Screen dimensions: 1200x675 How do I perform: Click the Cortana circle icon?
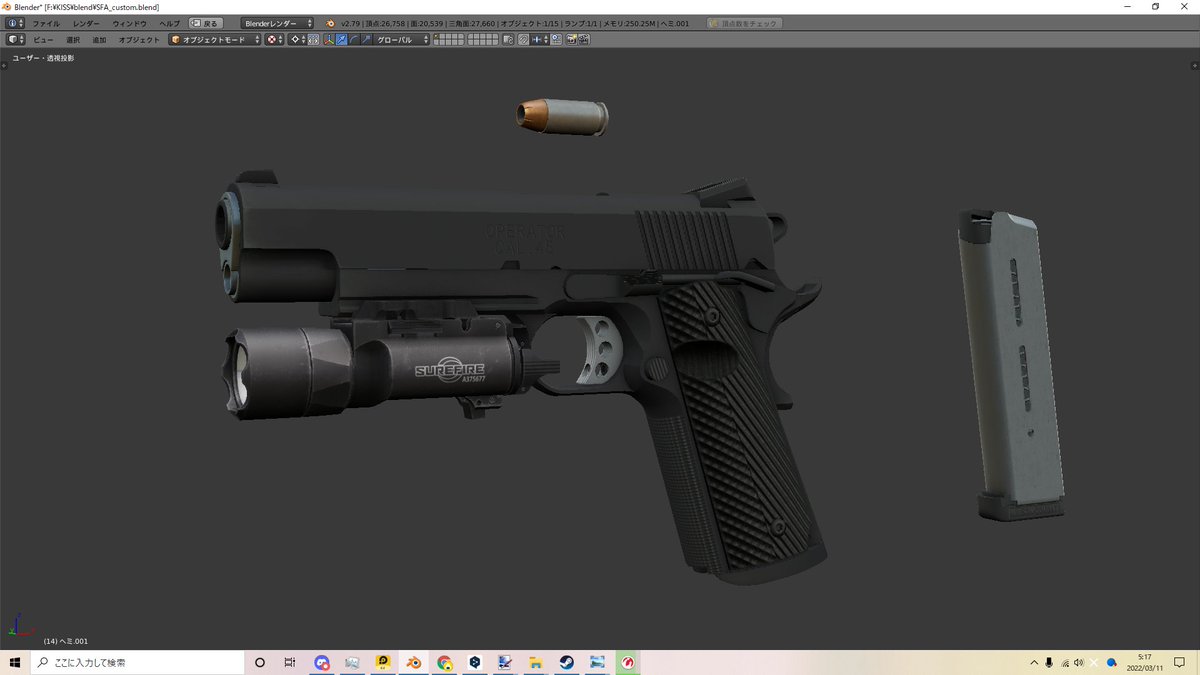260,662
